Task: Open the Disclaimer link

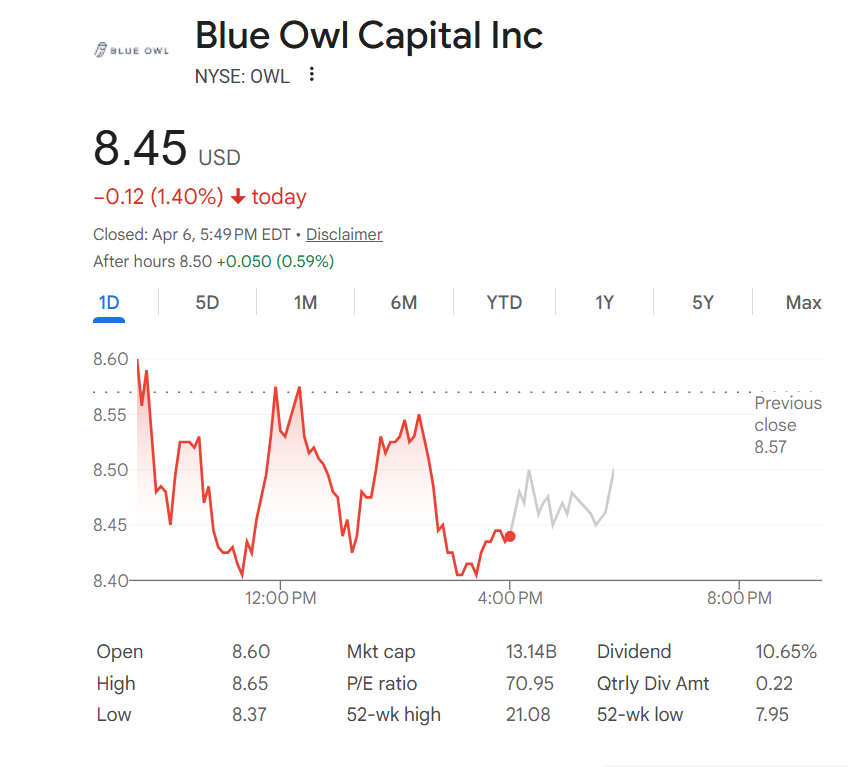Action: click(344, 234)
